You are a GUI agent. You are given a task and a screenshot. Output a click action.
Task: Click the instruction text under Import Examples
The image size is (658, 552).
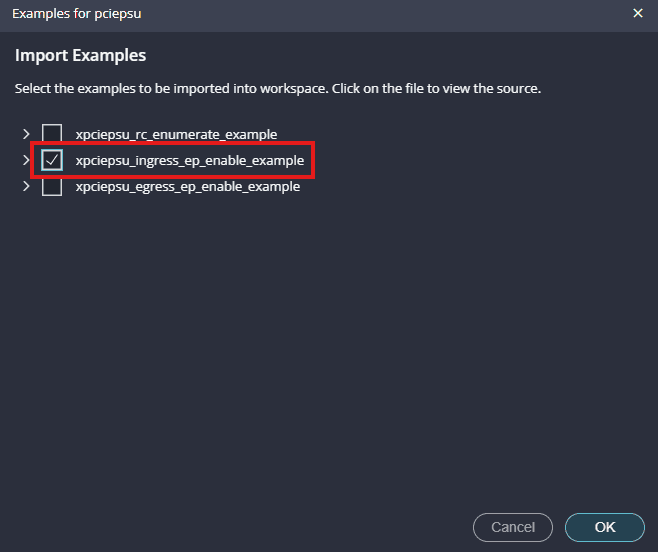click(x=277, y=89)
